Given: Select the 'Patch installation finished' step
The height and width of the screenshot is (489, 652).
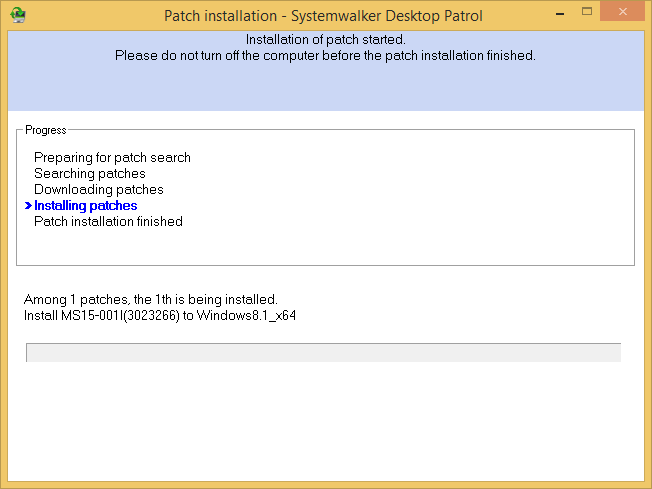Looking at the screenshot, I should [x=109, y=221].
